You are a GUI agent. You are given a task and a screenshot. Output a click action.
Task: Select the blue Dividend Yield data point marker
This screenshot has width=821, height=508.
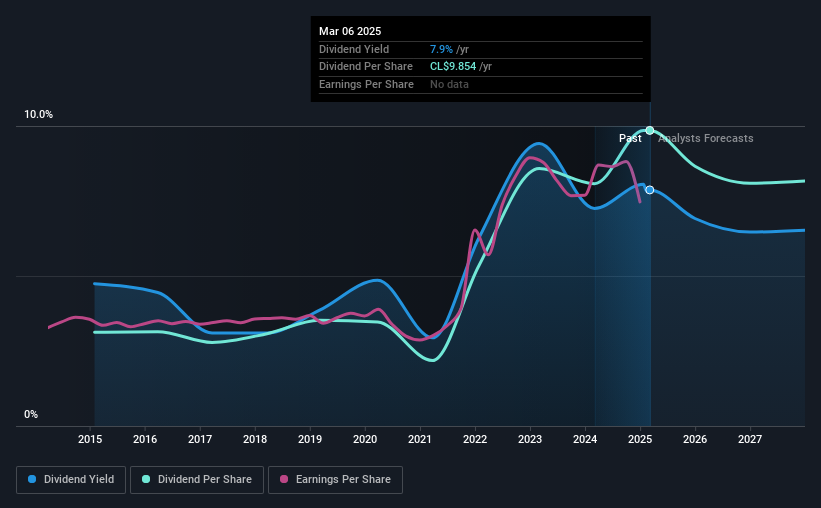[x=650, y=190]
